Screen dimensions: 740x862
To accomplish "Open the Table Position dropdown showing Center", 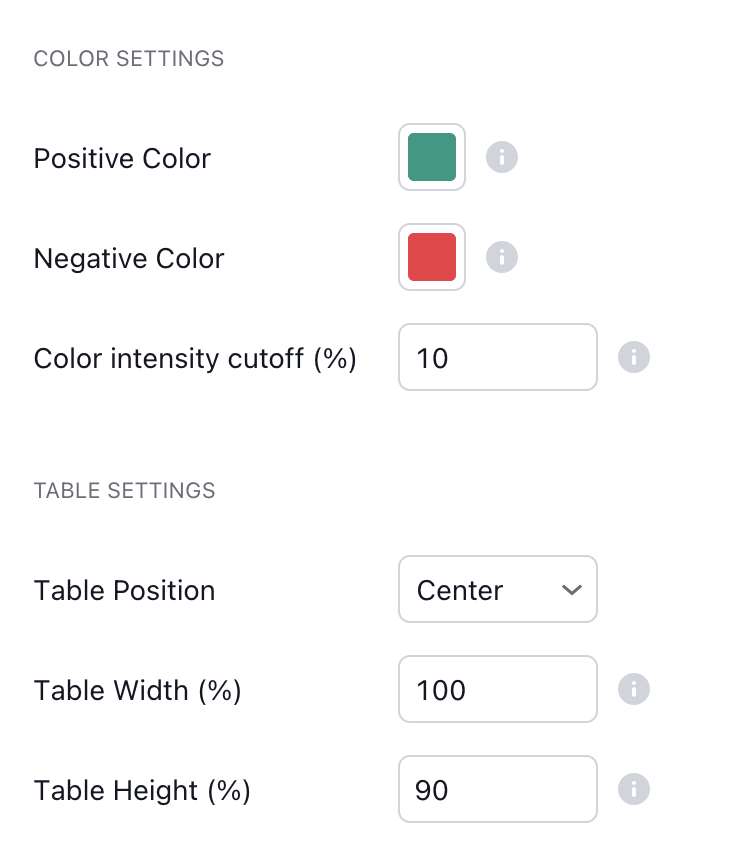I will click(x=497, y=590).
